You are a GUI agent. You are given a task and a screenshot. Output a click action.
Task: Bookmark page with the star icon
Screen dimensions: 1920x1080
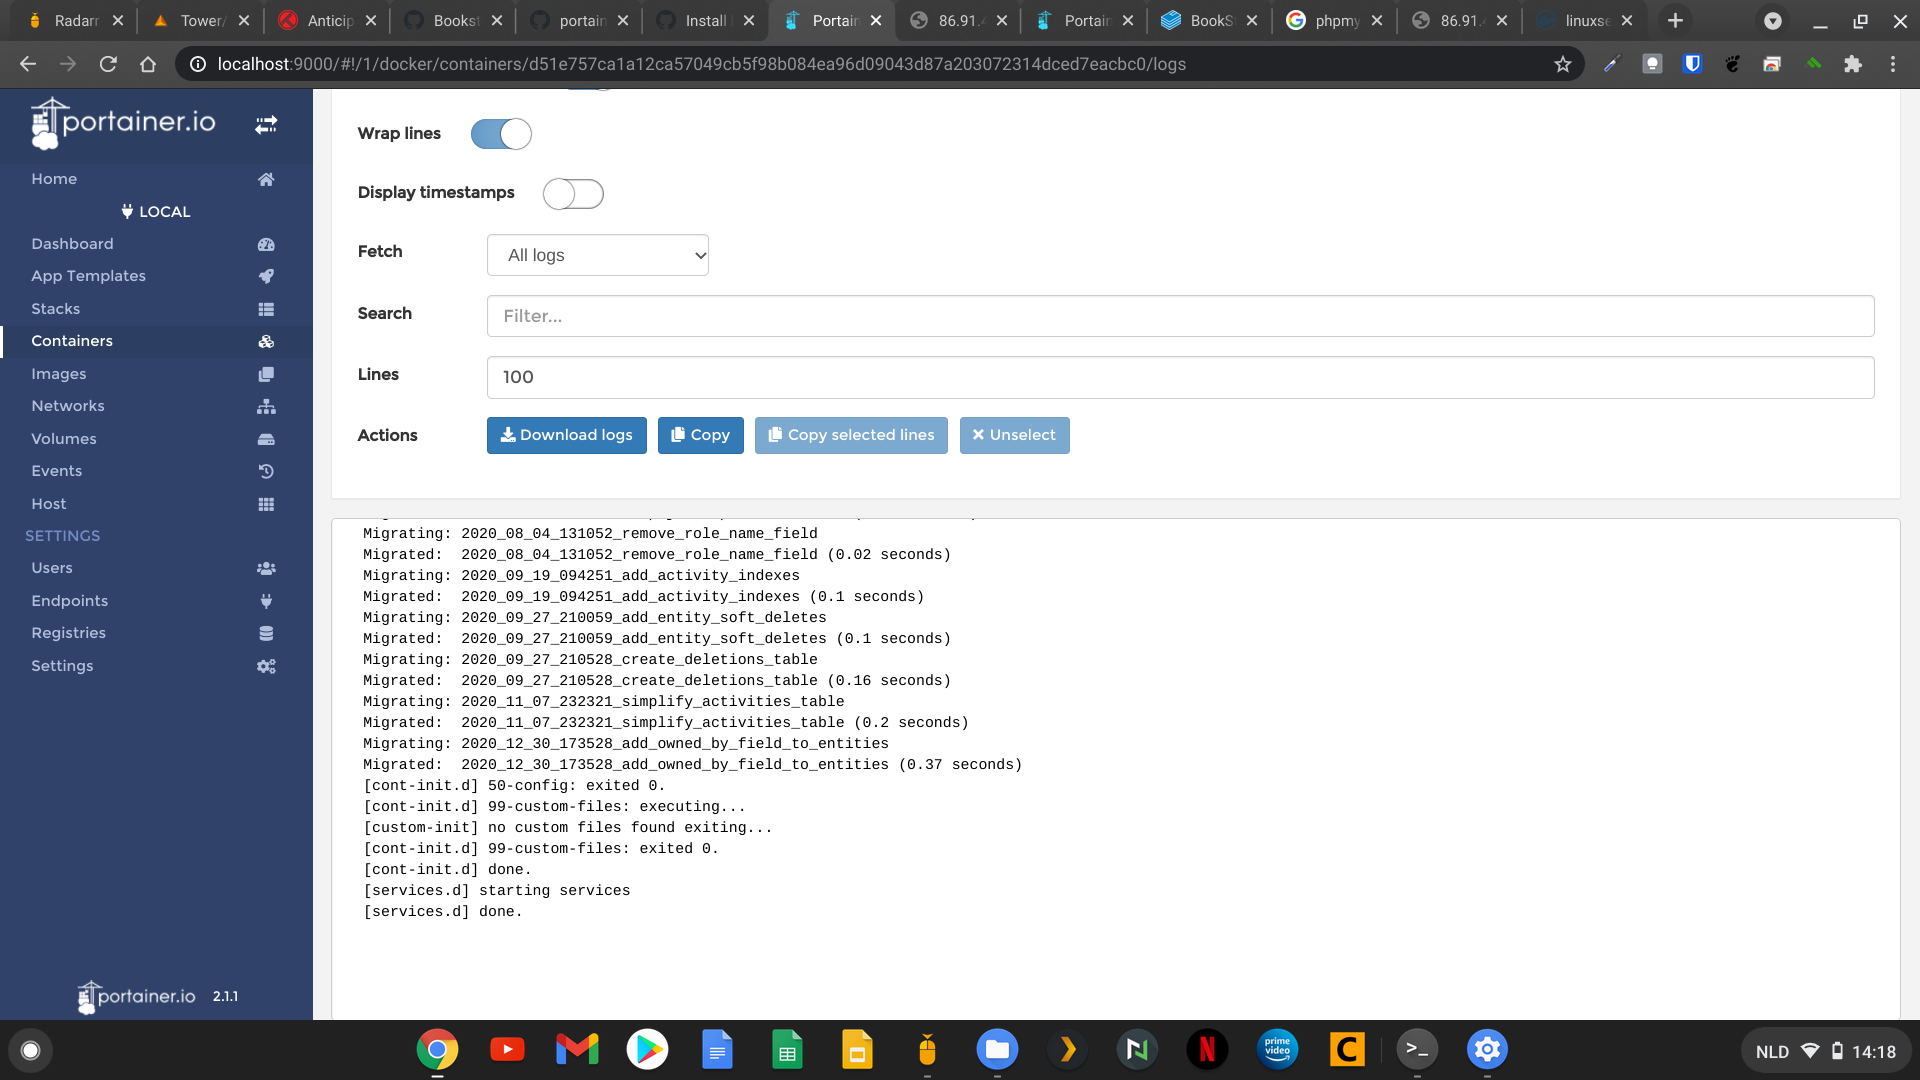(1563, 64)
